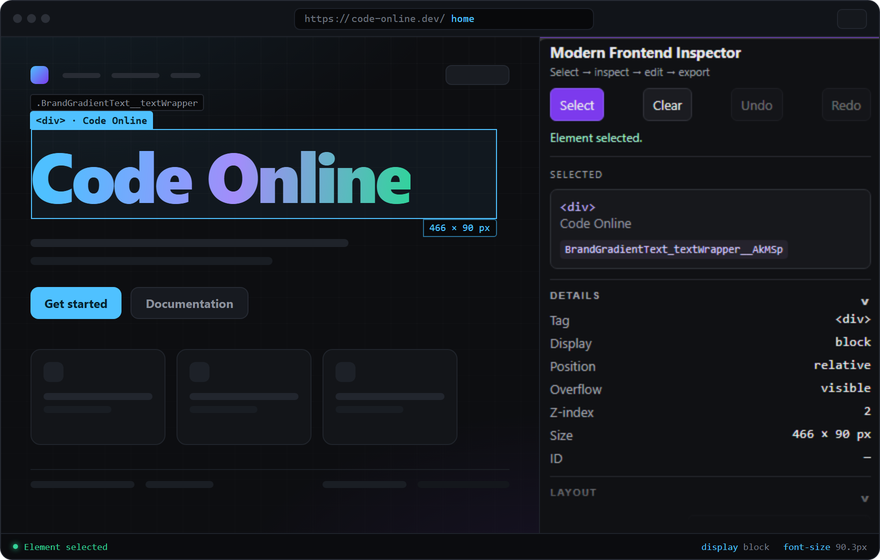Click the third placeholder feature card
This screenshot has height=560, width=880.
click(389, 397)
